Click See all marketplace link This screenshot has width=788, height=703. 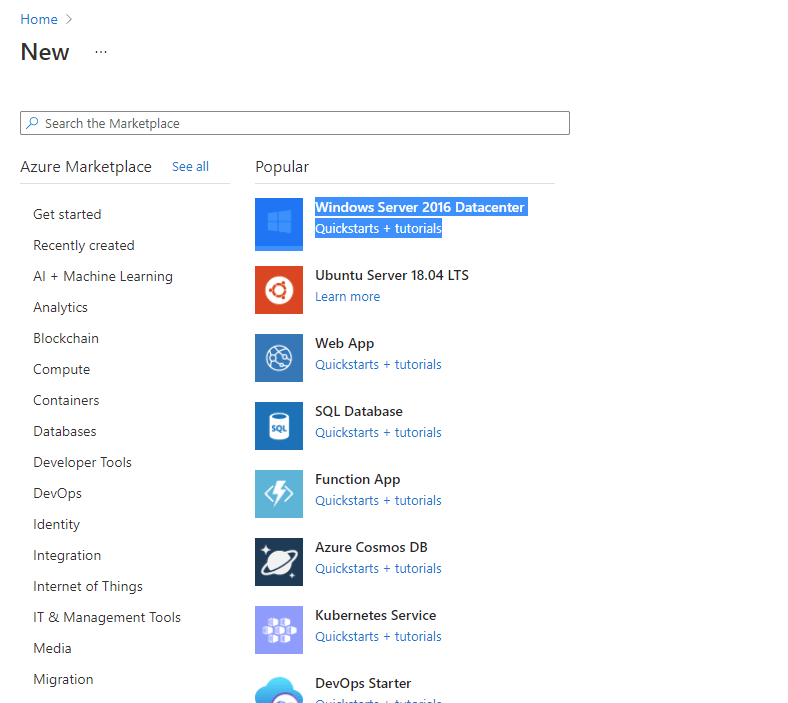tap(190, 166)
